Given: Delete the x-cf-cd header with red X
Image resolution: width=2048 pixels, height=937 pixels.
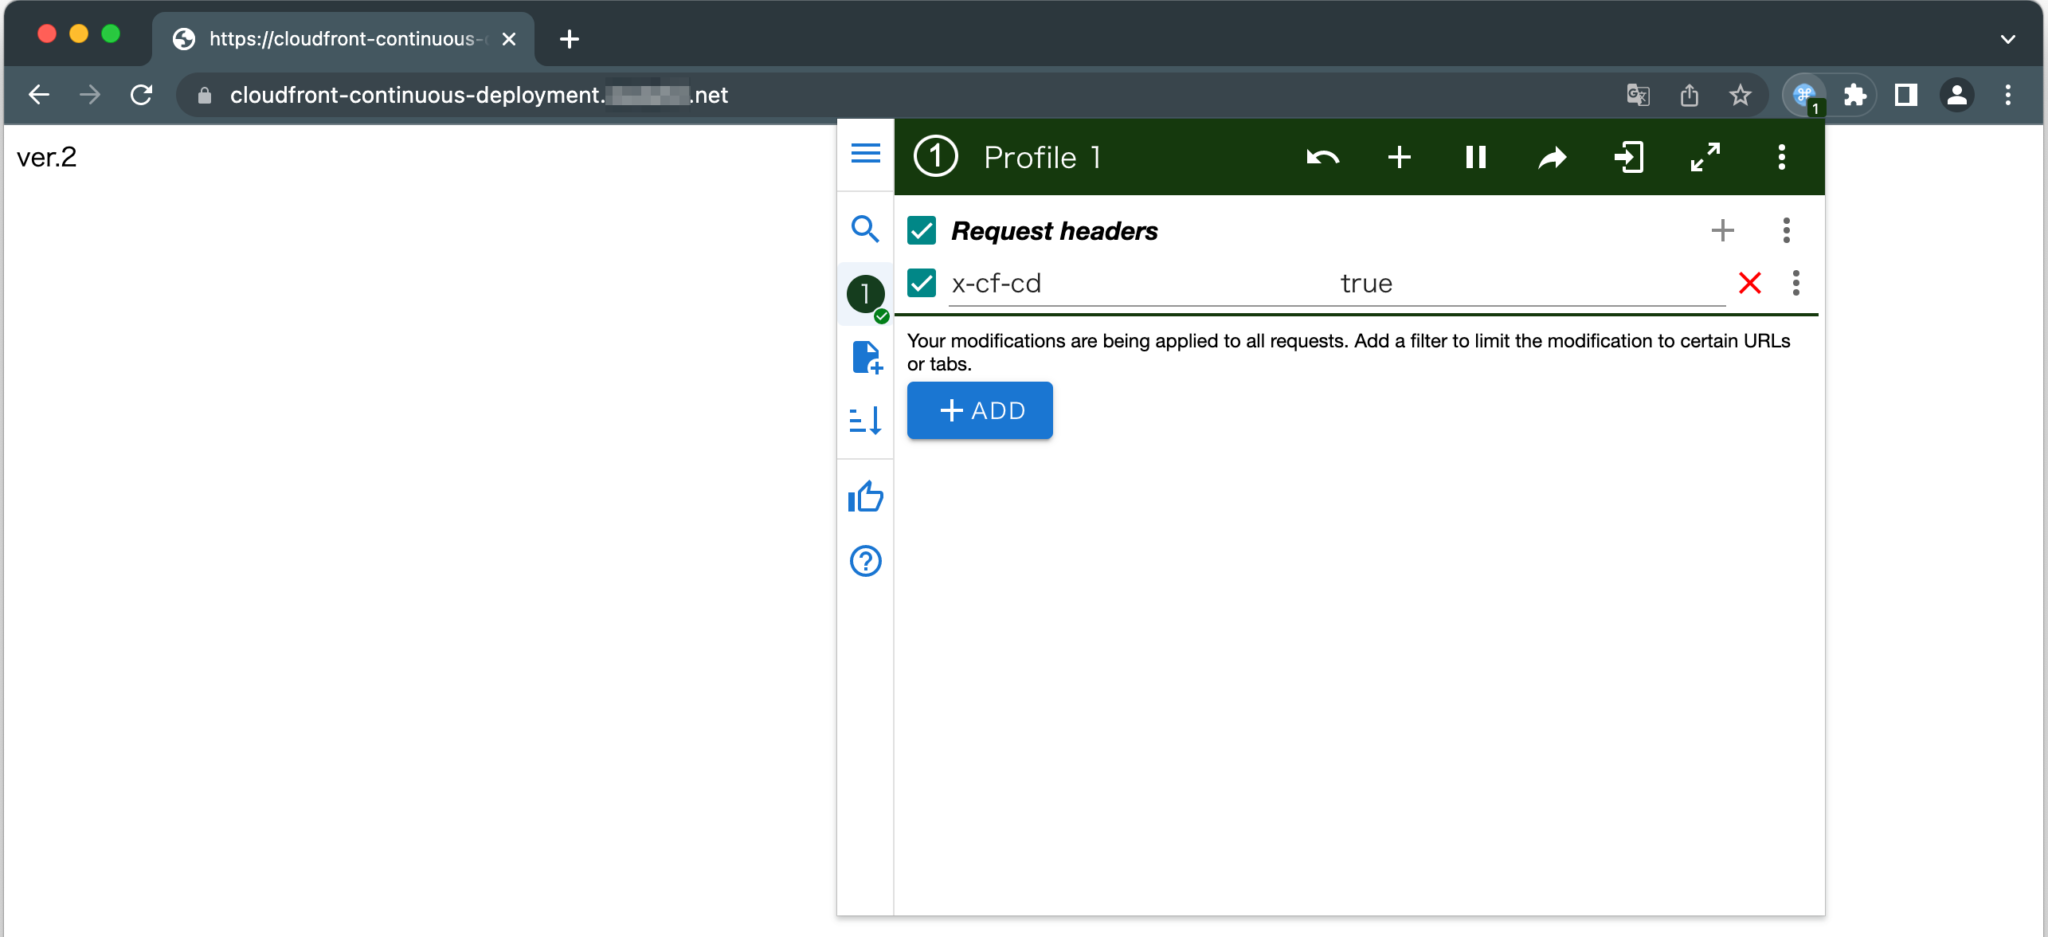Looking at the screenshot, I should click(x=1749, y=283).
